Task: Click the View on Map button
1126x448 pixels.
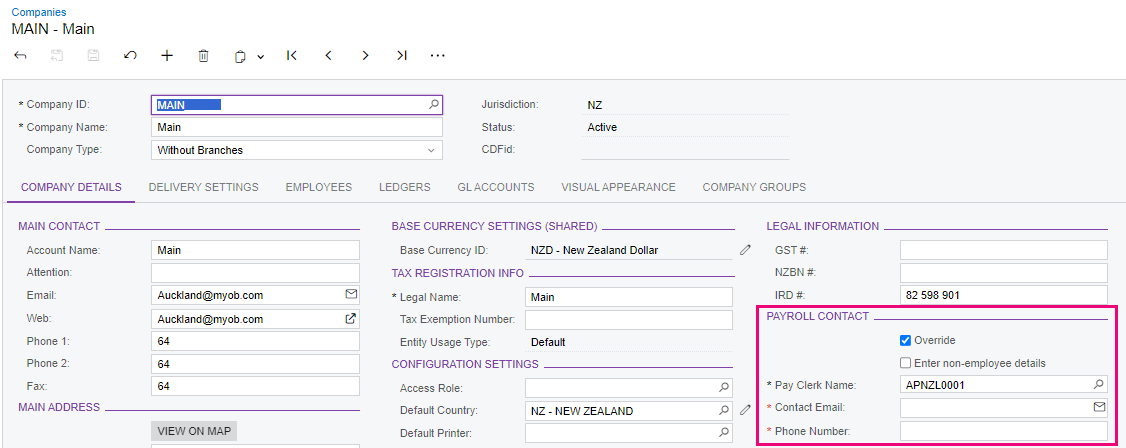Action: pos(194,431)
